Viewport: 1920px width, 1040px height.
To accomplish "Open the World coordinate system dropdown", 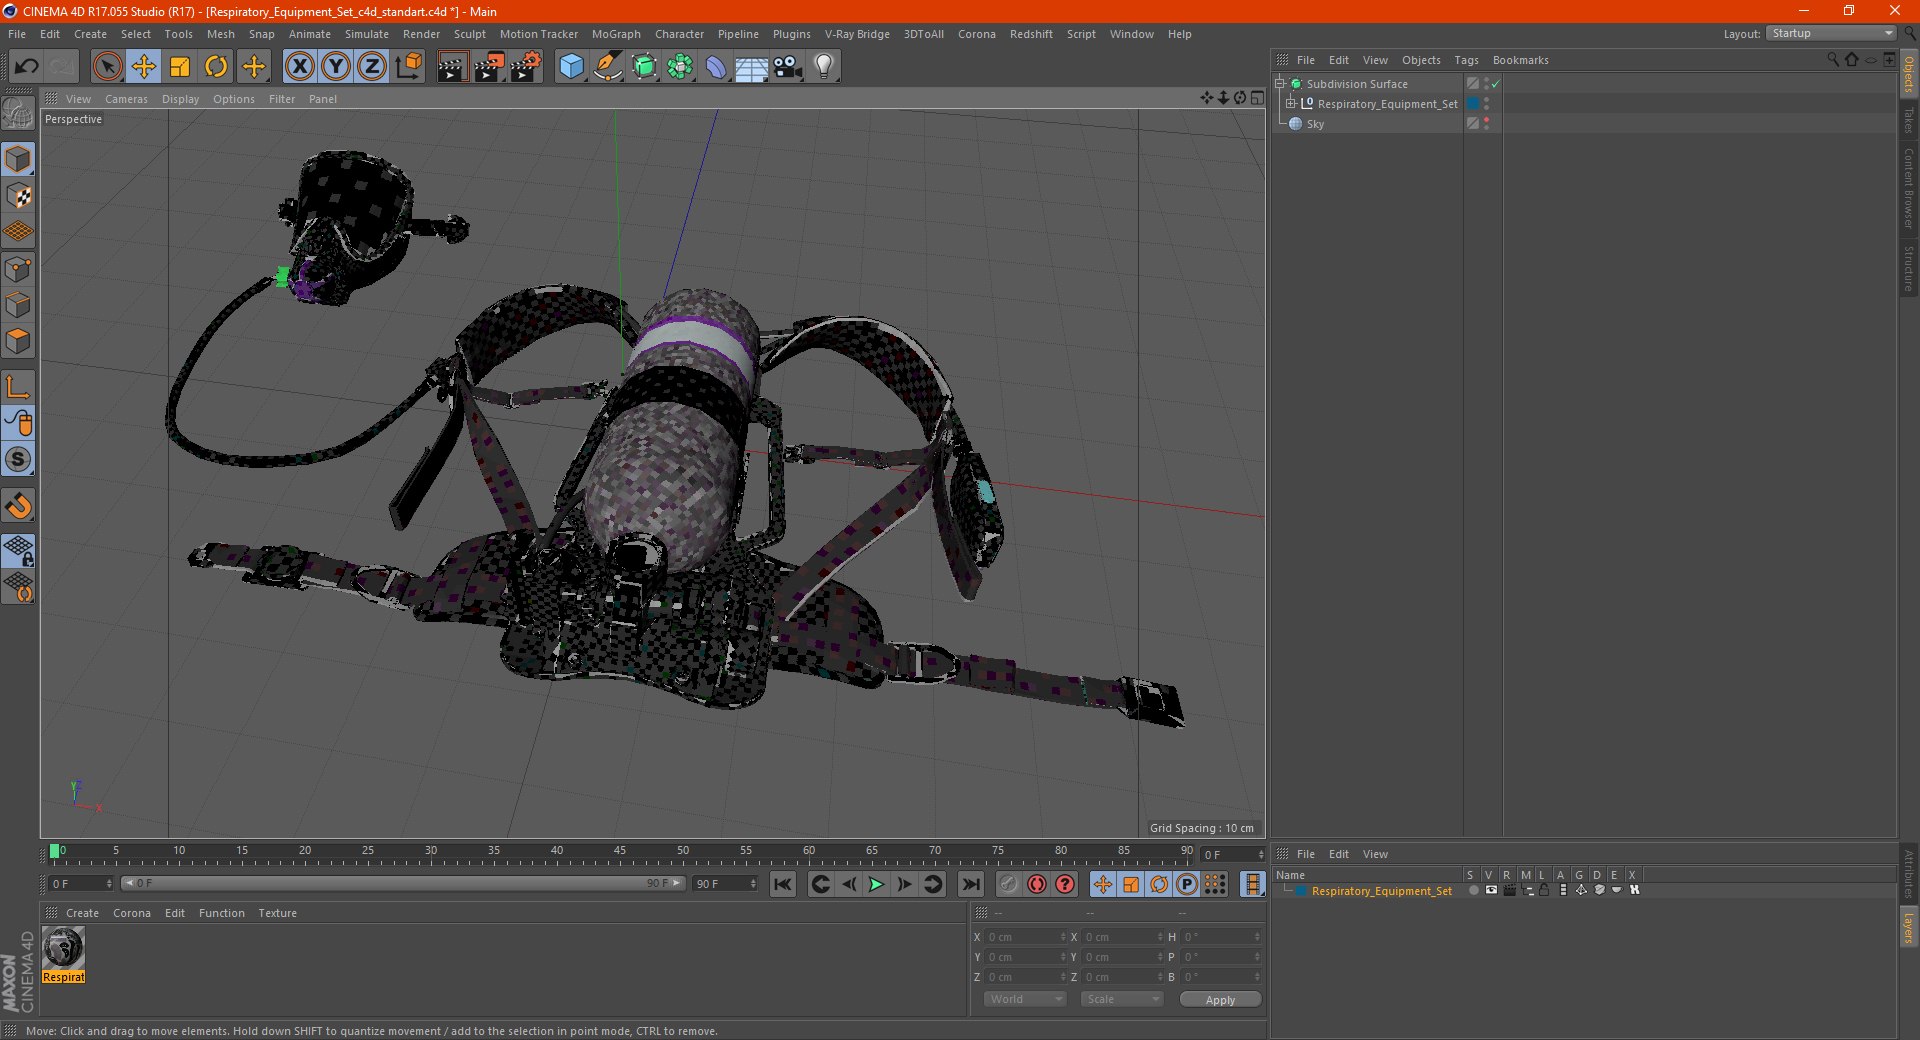I will (x=1025, y=999).
